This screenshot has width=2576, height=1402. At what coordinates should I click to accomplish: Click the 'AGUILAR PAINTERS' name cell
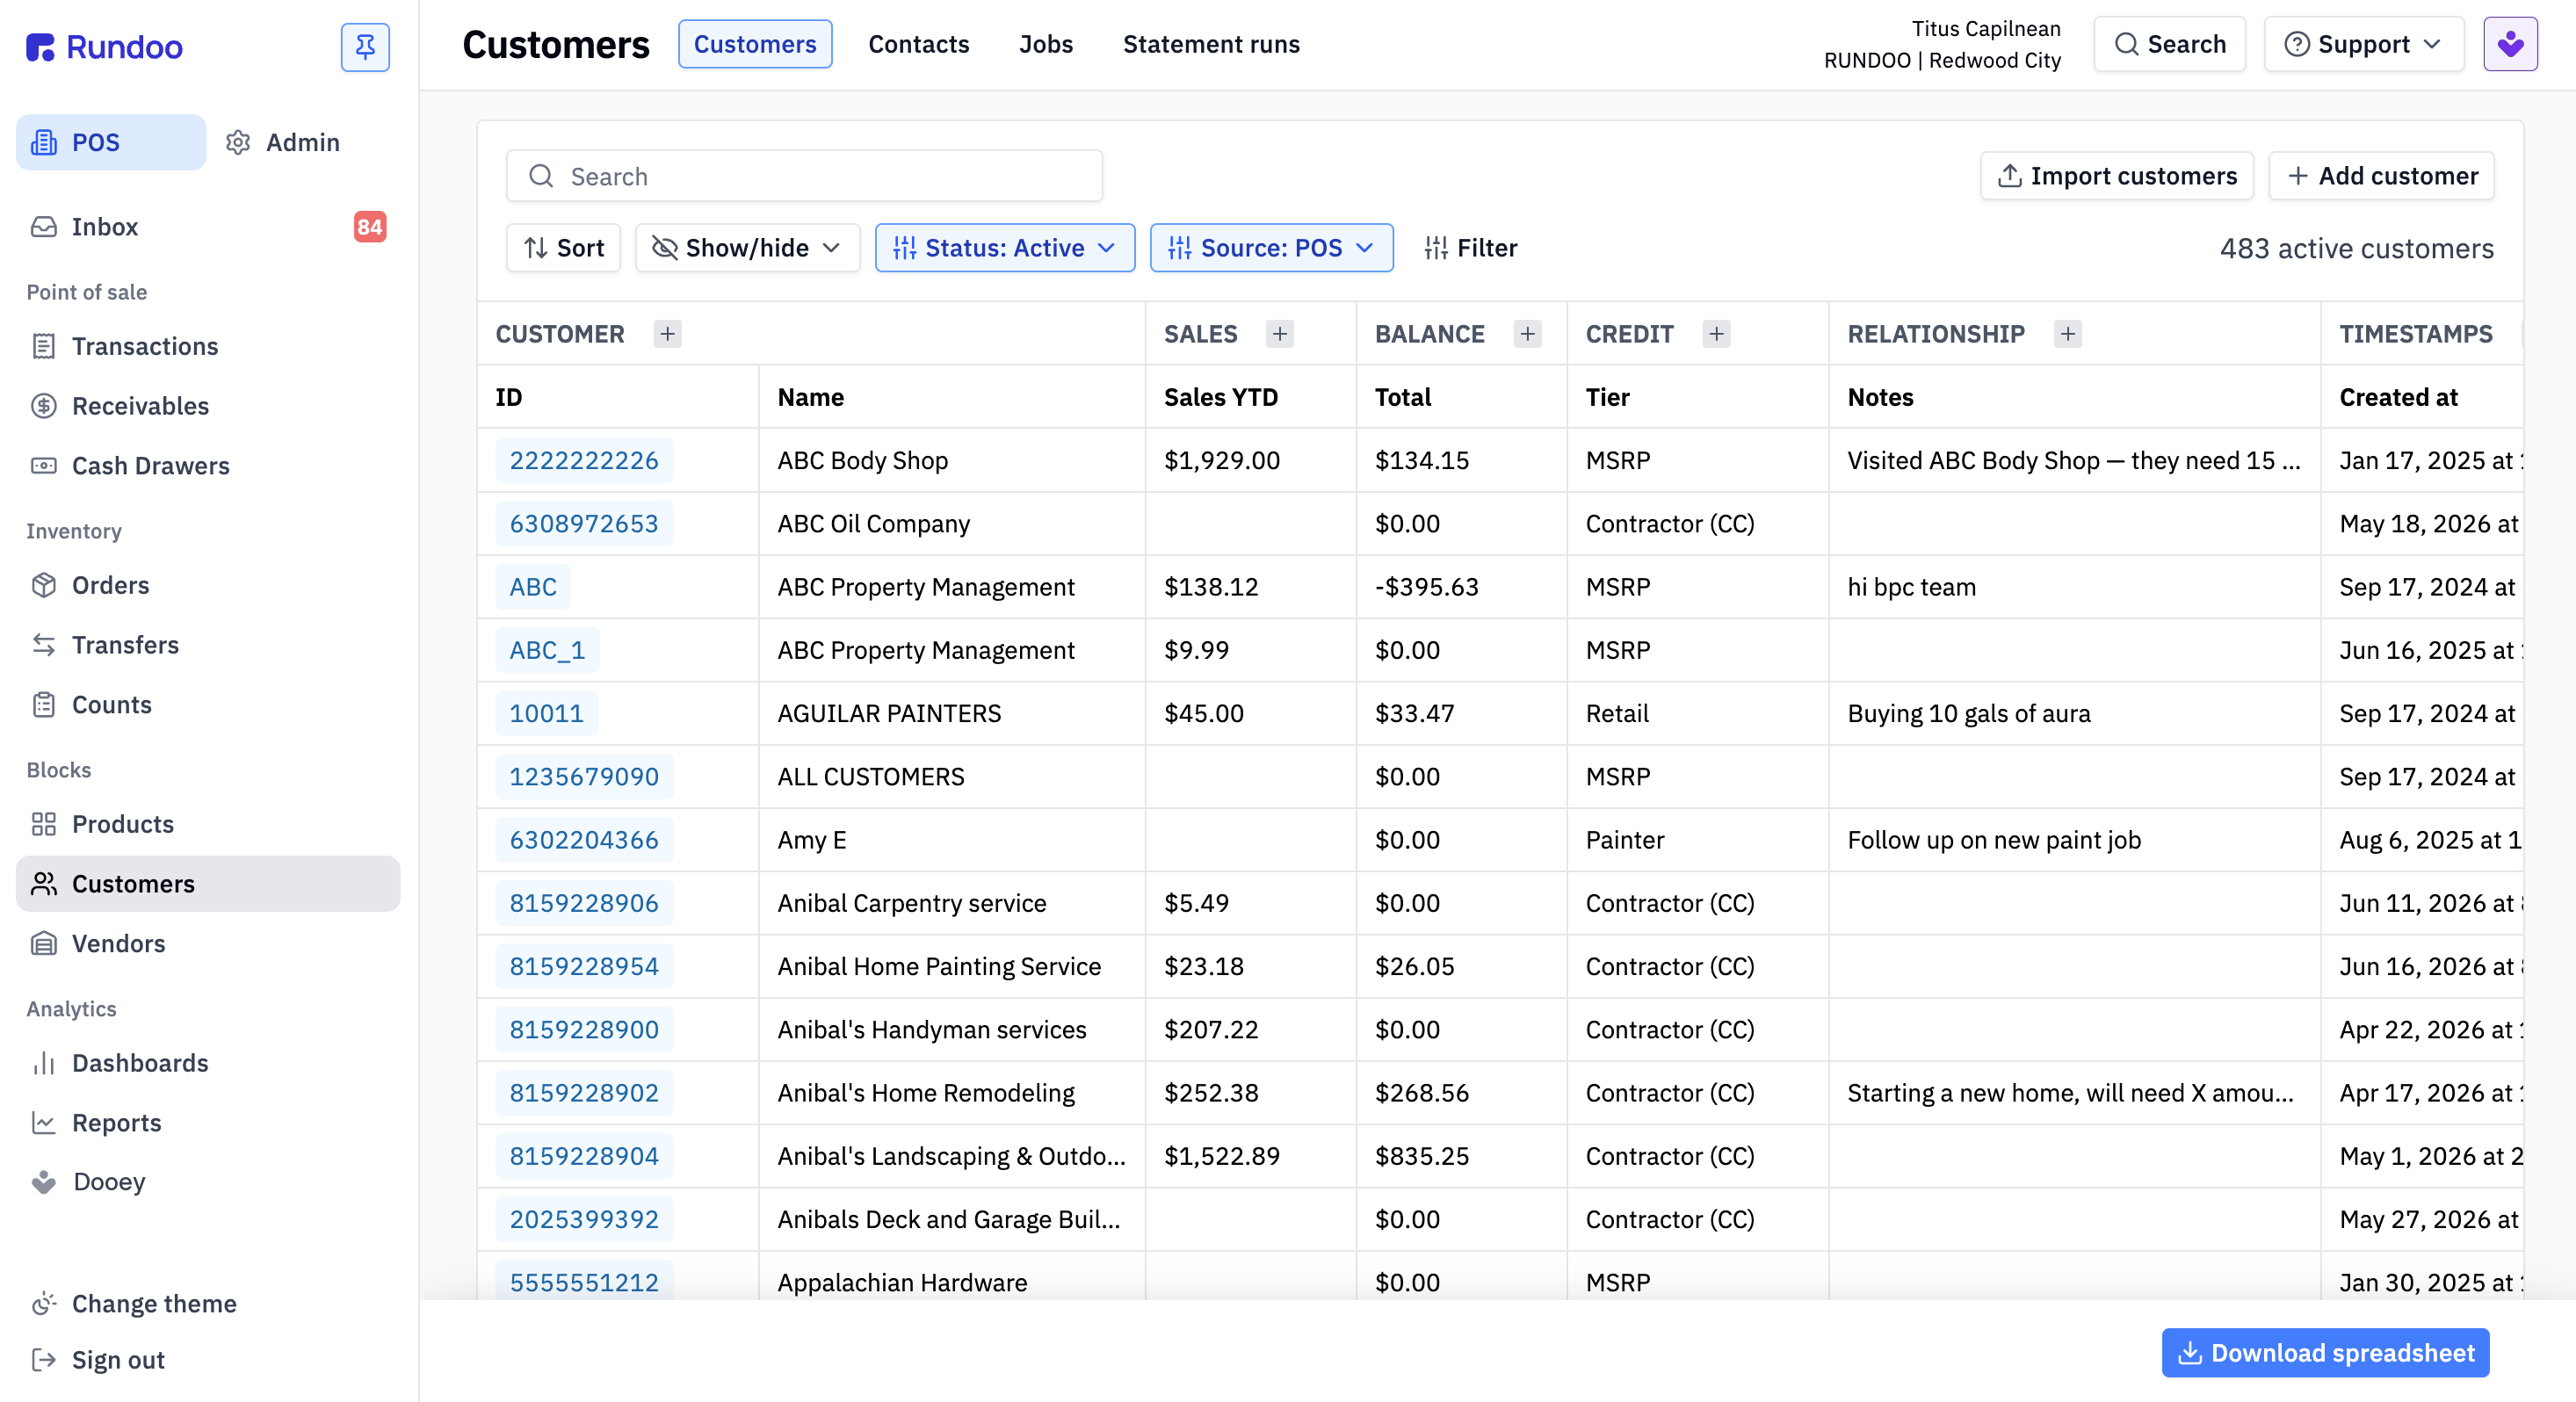click(952, 714)
